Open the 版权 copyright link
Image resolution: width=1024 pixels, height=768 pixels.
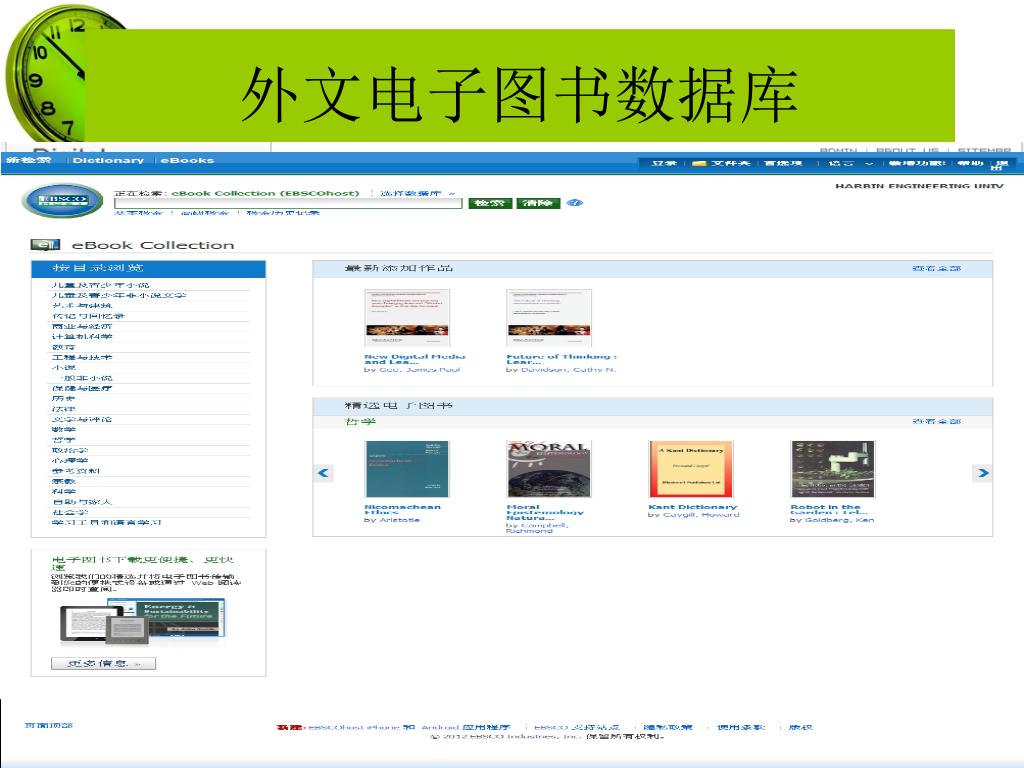point(801,727)
